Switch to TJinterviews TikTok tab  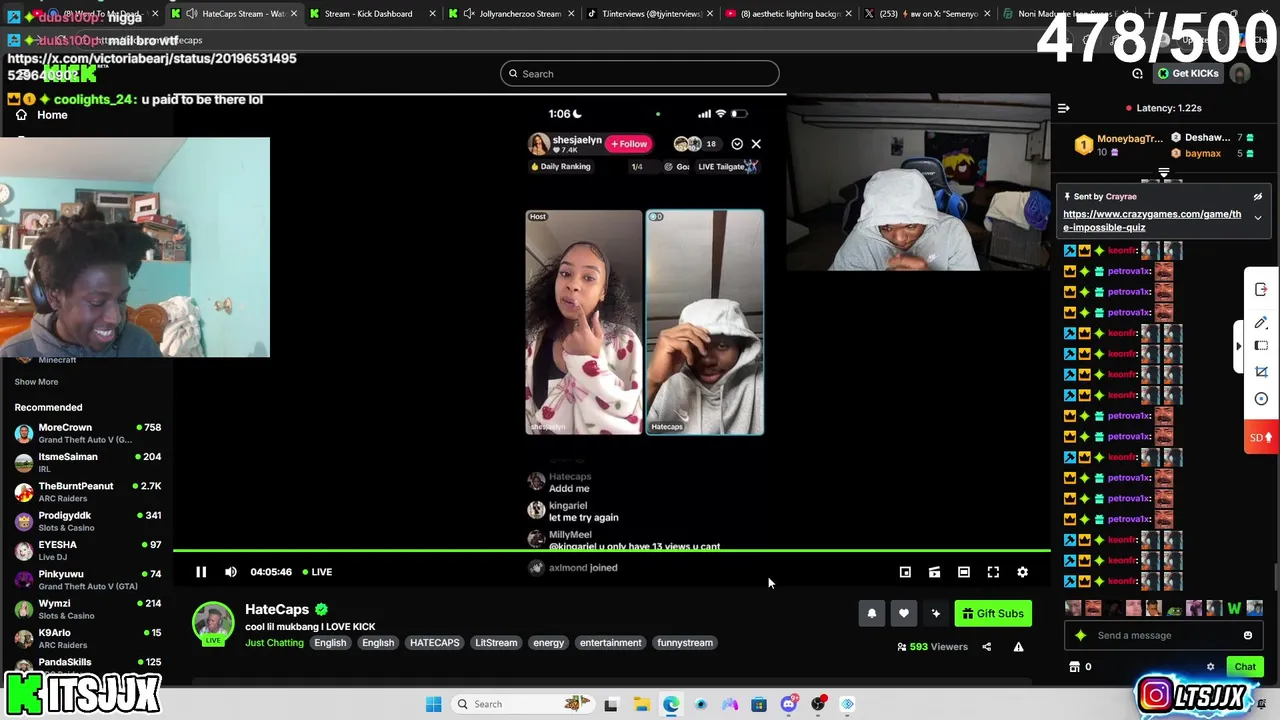tap(652, 14)
